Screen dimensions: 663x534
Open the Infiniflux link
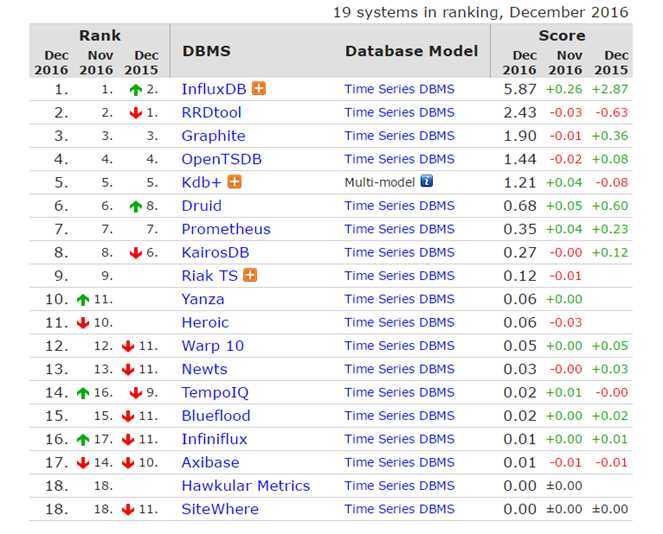(x=214, y=439)
